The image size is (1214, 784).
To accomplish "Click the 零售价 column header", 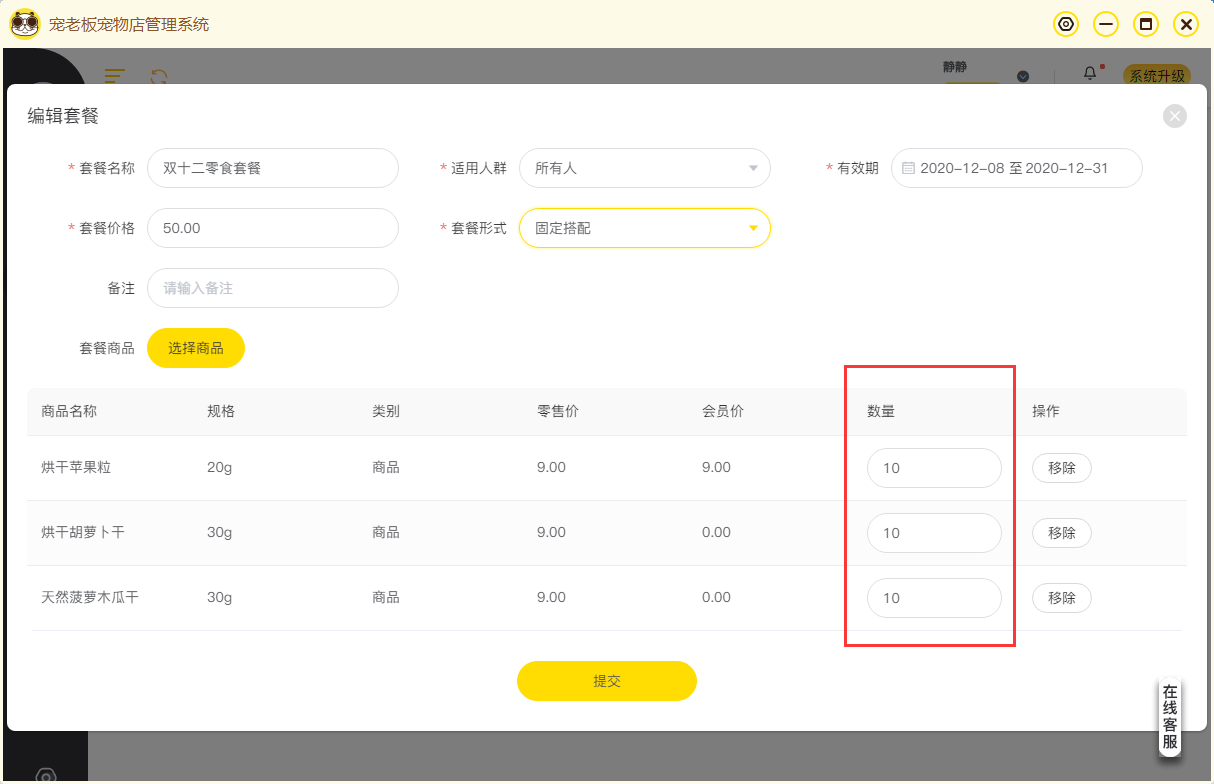I will point(558,411).
